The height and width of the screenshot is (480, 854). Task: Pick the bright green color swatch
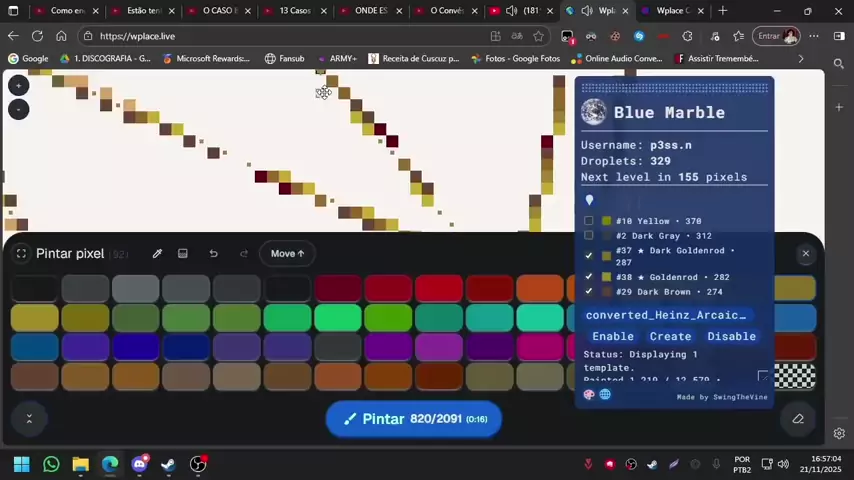point(337,318)
